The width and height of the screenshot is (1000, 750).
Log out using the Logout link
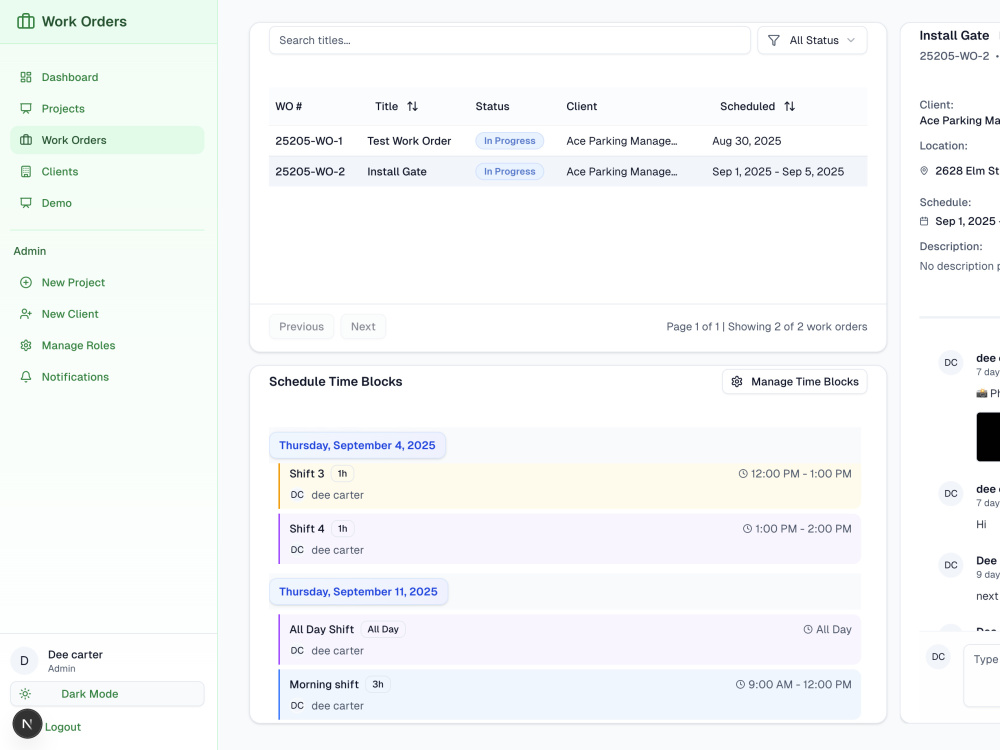tap(62, 727)
